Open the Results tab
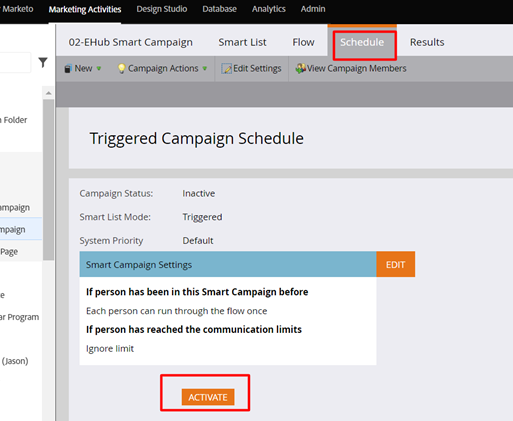 tap(427, 42)
